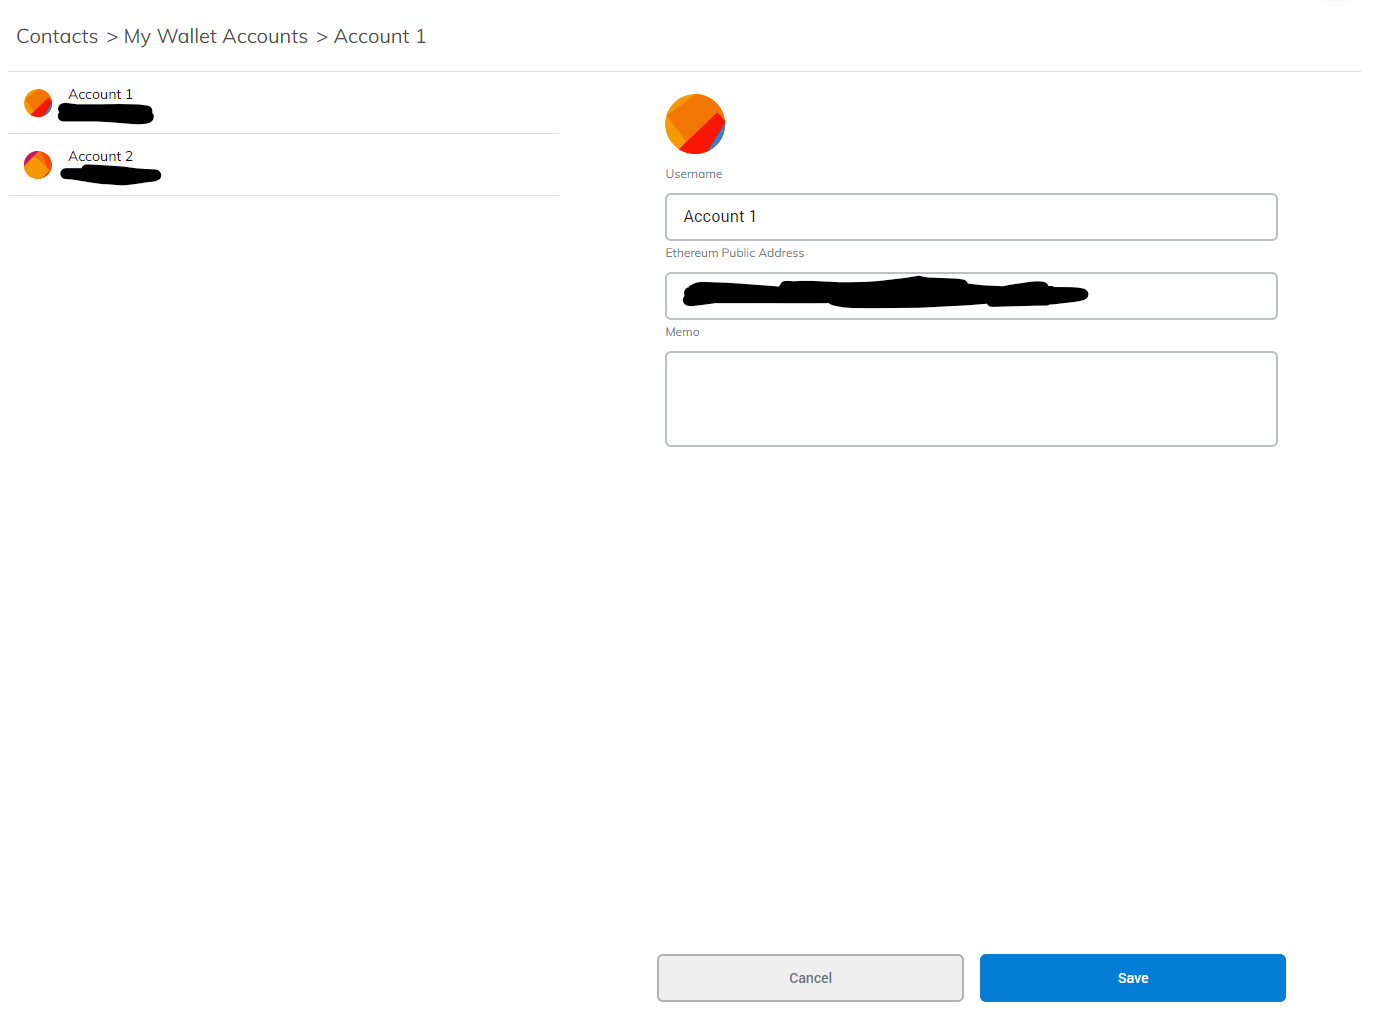The image size is (1377, 1017).
Task: Open the Contacts breadcrumb link
Action: (x=57, y=36)
